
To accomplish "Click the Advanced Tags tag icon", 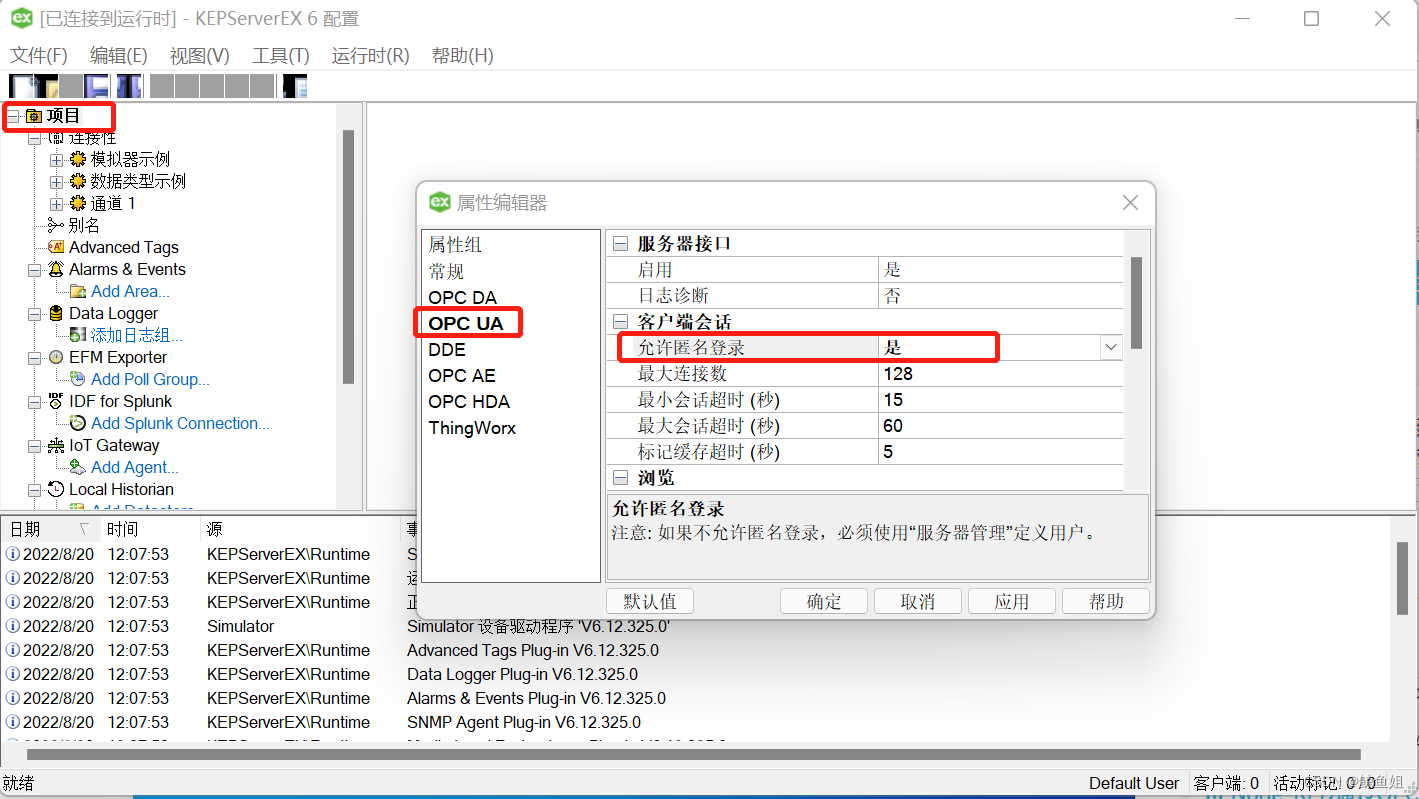I will pyautogui.click(x=56, y=248).
